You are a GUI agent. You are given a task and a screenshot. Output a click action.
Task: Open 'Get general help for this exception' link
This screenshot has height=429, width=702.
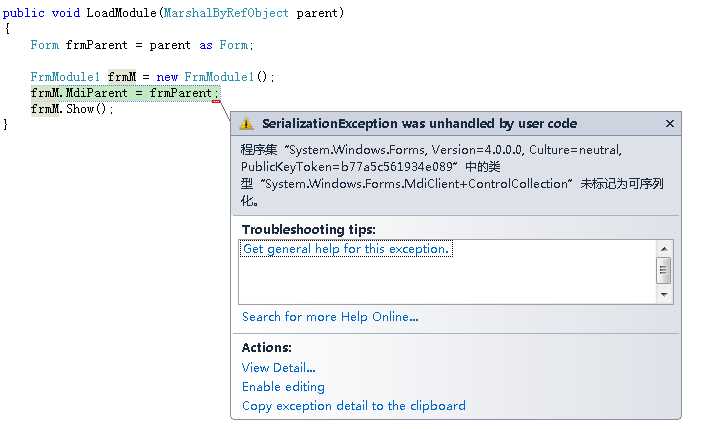346,249
